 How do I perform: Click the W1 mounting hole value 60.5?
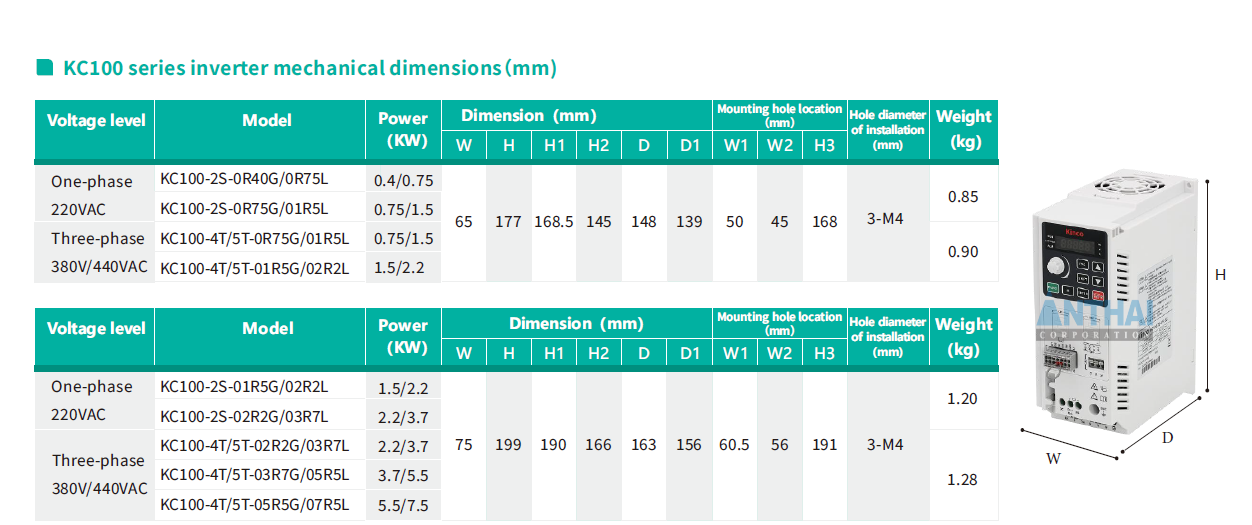(735, 445)
